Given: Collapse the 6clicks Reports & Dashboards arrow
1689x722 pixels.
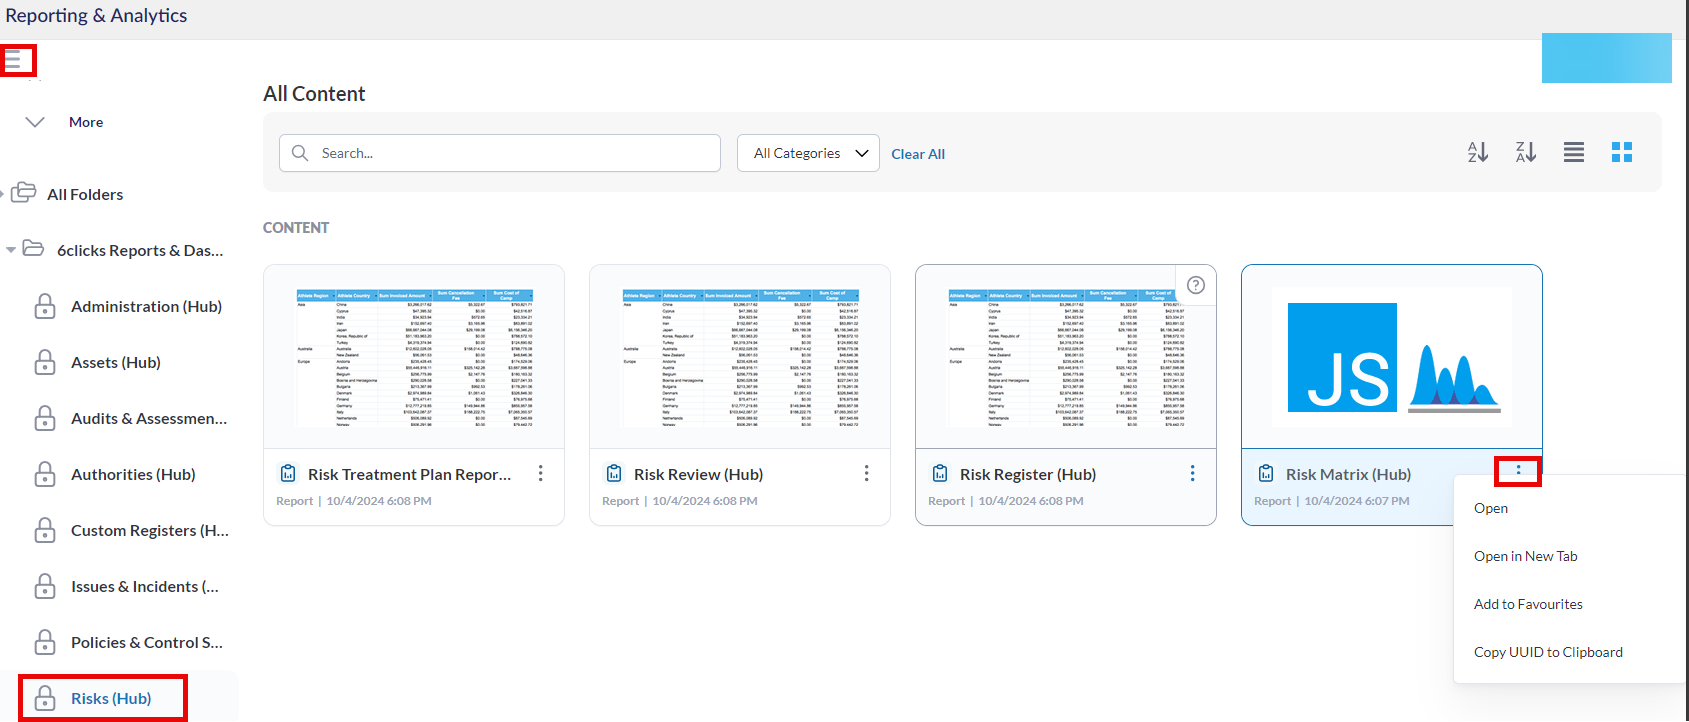Looking at the screenshot, I should (11, 250).
